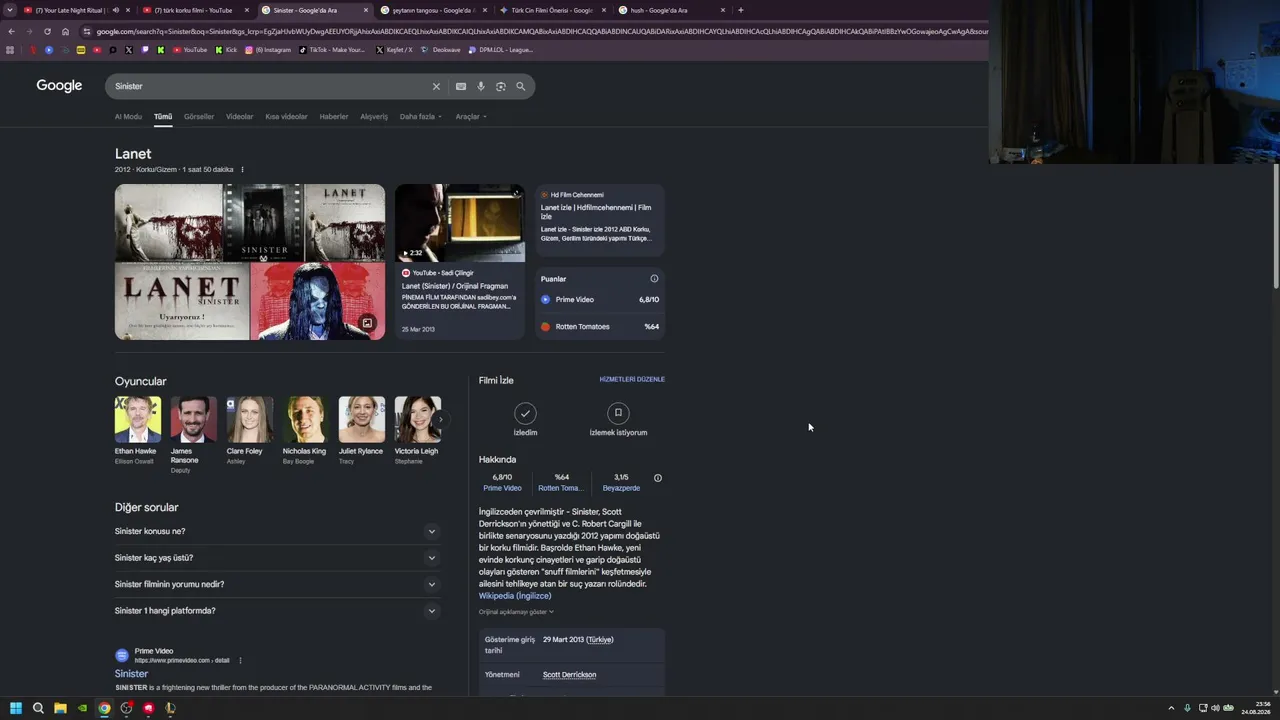Open the Wikipedia (İngilizce) link

point(515,596)
